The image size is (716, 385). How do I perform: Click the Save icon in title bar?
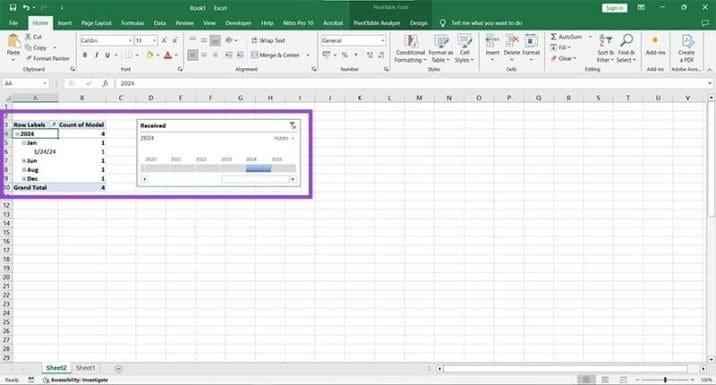[12, 8]
